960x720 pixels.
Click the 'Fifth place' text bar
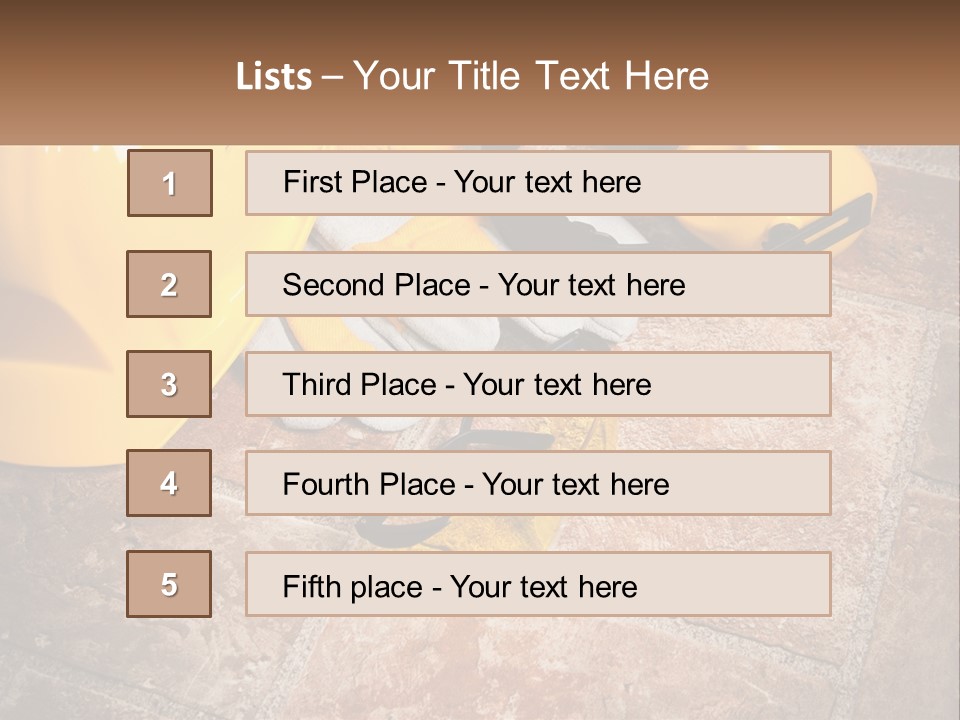(x=538, y=584)
